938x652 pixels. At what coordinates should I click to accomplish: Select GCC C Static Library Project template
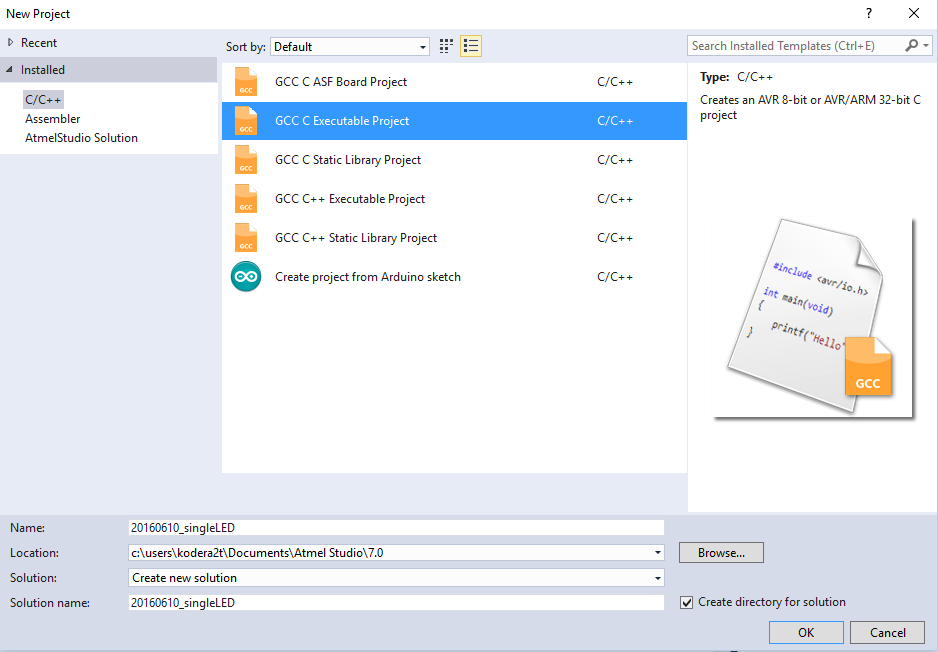pyautogui.click(x=454, y=160)
